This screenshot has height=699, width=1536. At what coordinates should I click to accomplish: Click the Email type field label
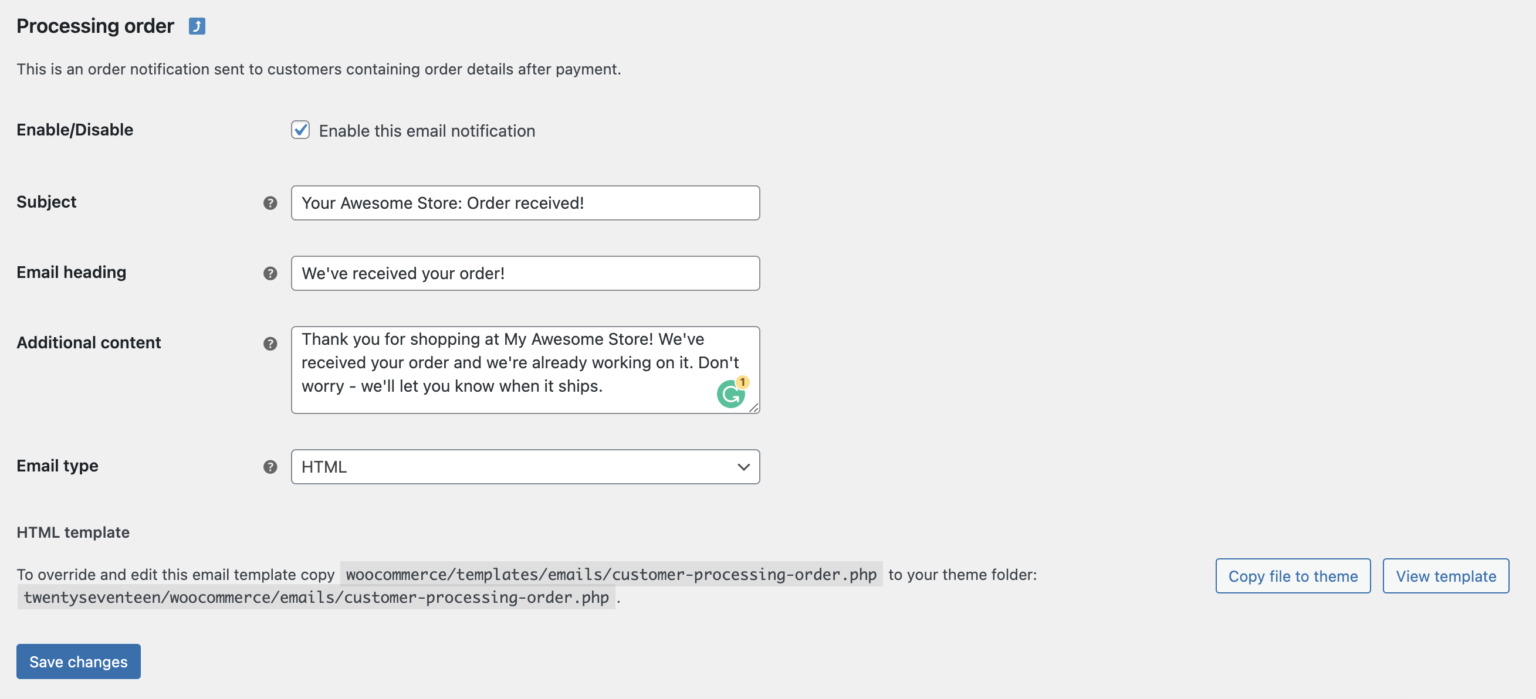[x=58, y=466]
